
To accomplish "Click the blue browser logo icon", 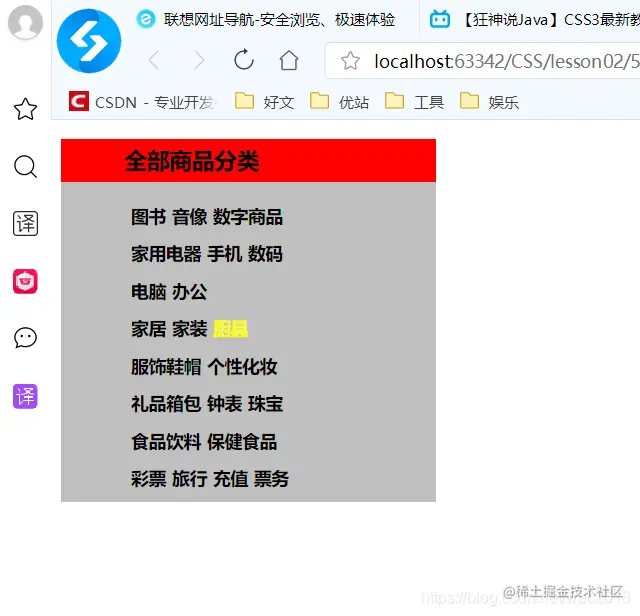I will (x=89, y=41).
